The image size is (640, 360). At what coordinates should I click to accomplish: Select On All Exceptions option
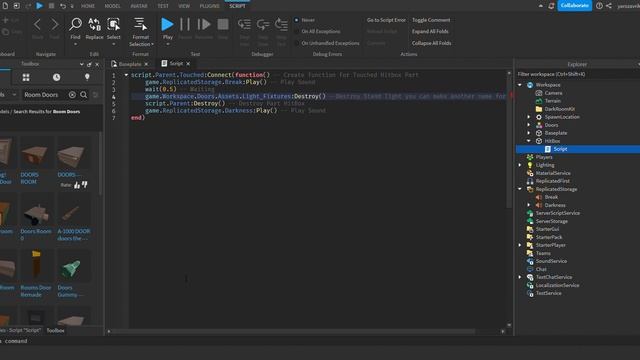[x=296, y=31]
